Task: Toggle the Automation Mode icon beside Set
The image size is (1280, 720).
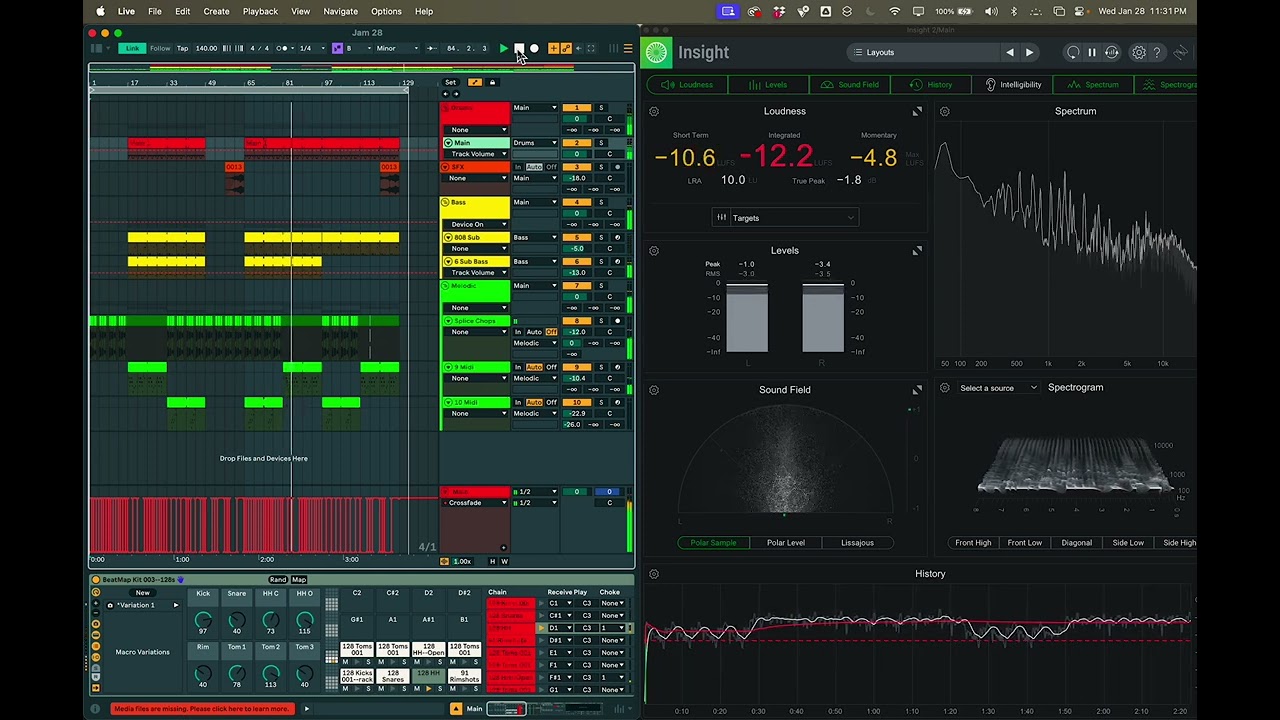Action: pyautogui.click(x=475, y=82)
